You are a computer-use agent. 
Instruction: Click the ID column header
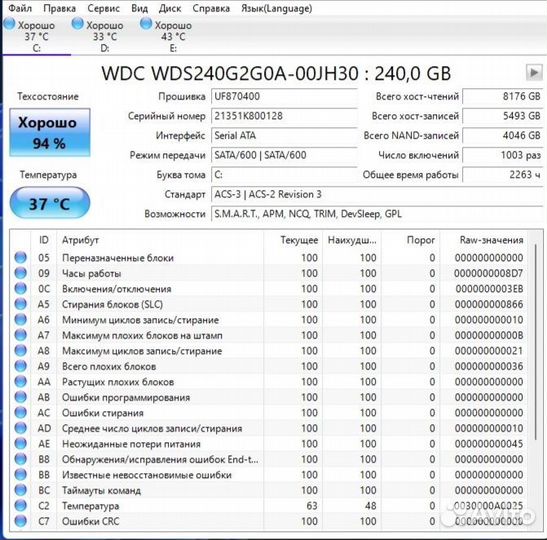[44, 240]
